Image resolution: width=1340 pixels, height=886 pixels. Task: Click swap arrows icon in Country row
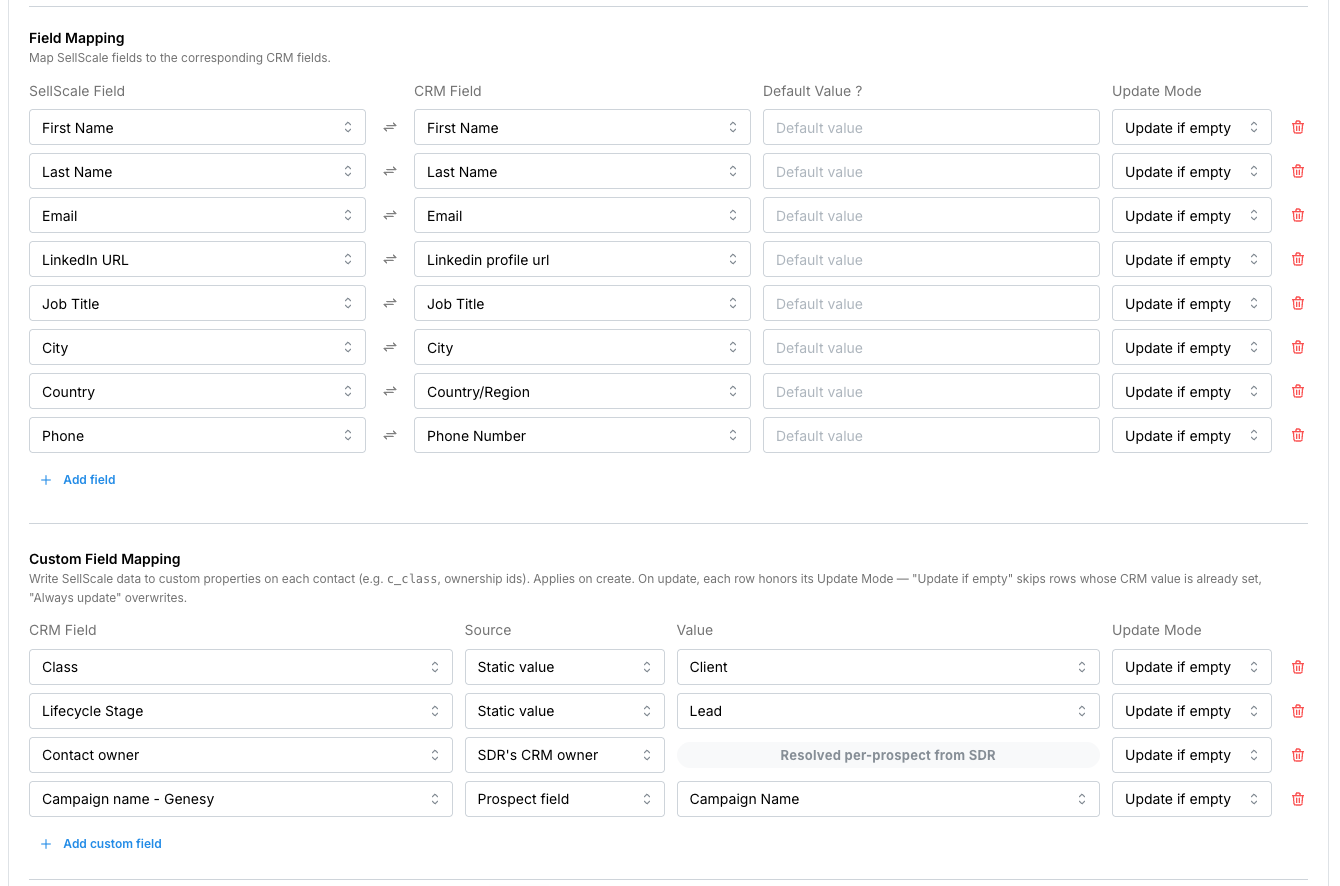point(390,391)
